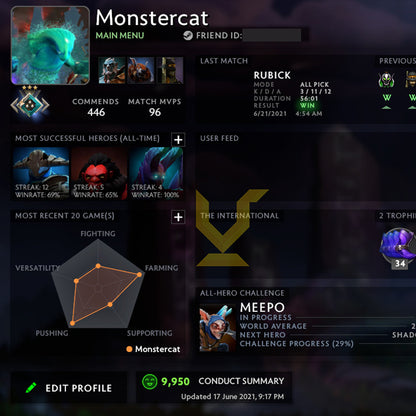Open the rank medal badge icon

30,105
